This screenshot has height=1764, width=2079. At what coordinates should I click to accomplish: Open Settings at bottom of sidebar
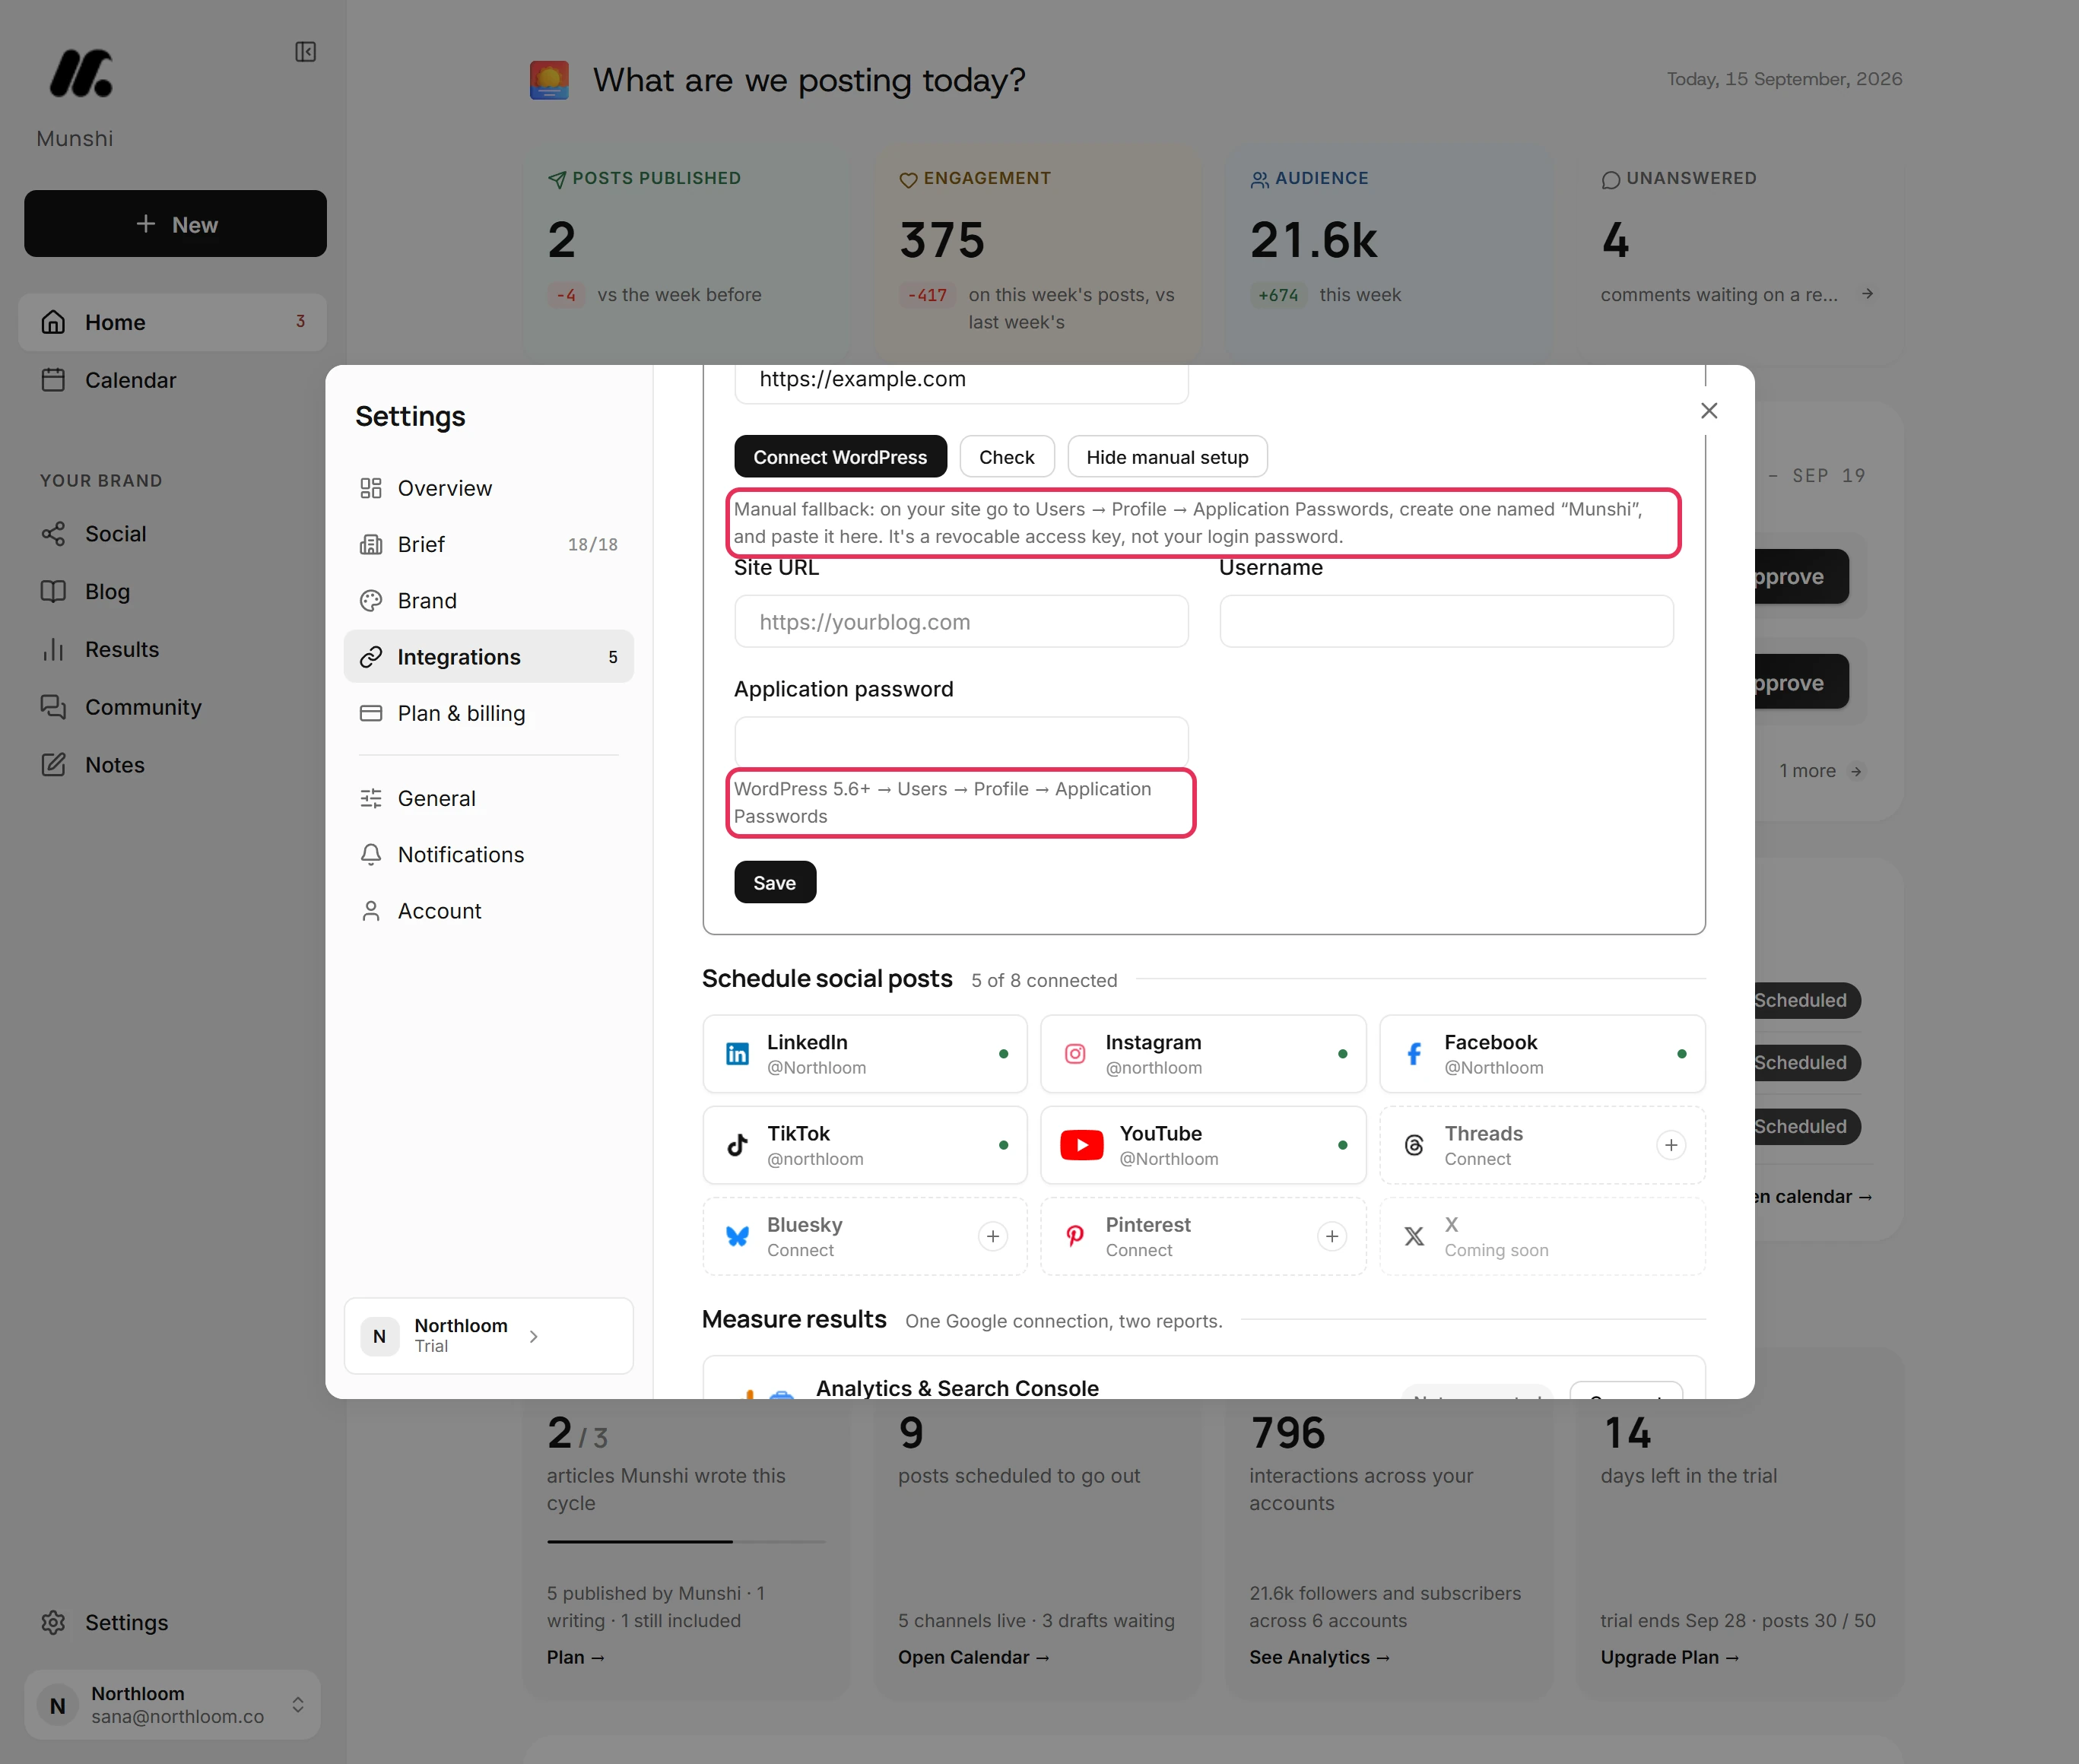click(x=172, y=1622)
